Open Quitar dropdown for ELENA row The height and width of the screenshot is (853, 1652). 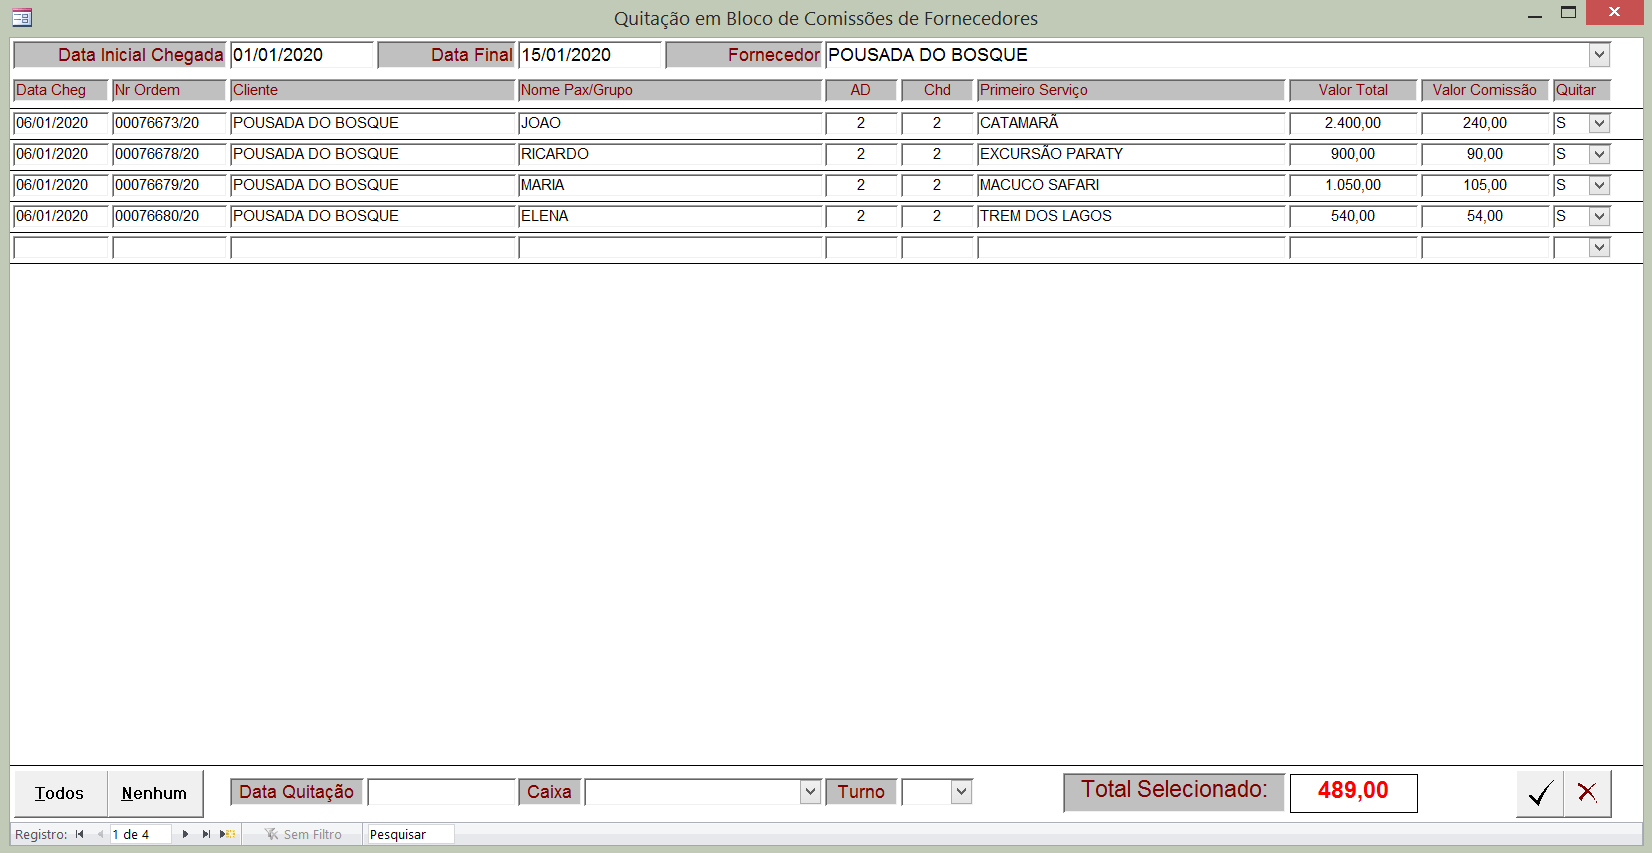click(x=1599, y=217)
